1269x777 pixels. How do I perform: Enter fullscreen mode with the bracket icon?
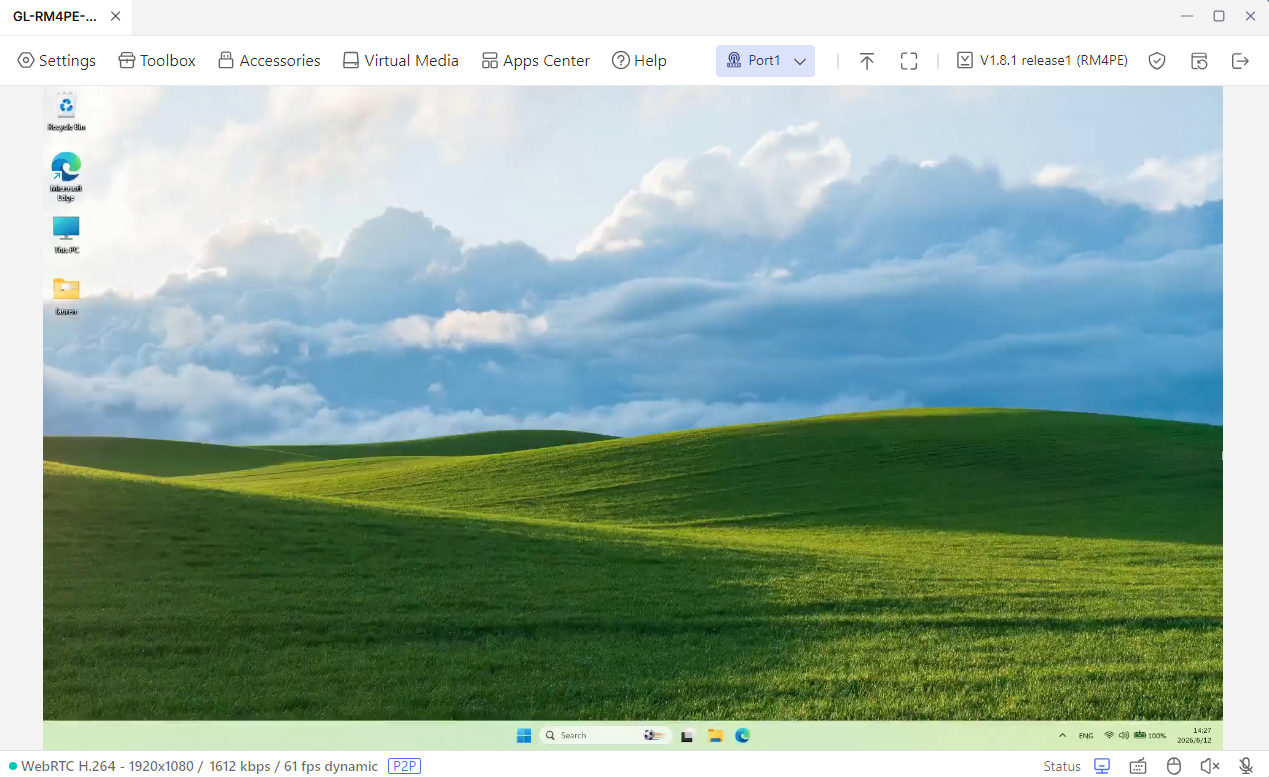(x=909, y=61)
